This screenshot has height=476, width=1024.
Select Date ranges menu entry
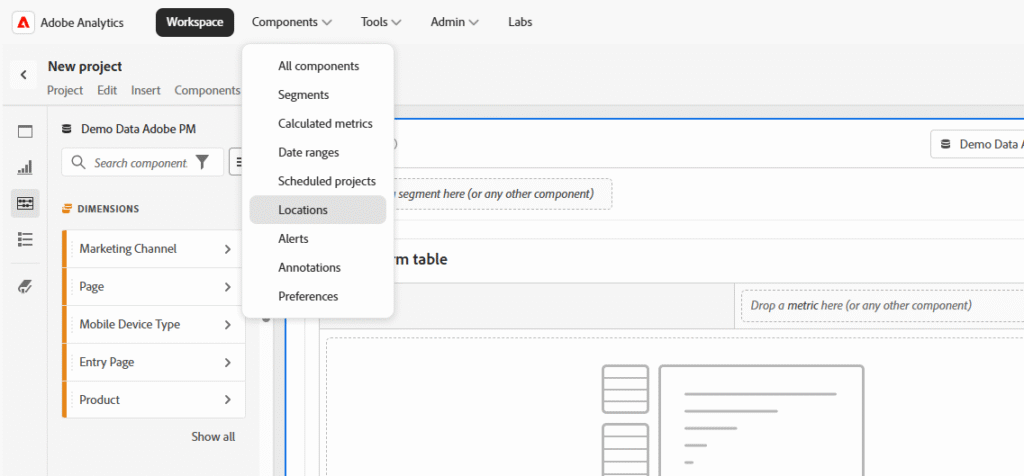pos(318,152)
